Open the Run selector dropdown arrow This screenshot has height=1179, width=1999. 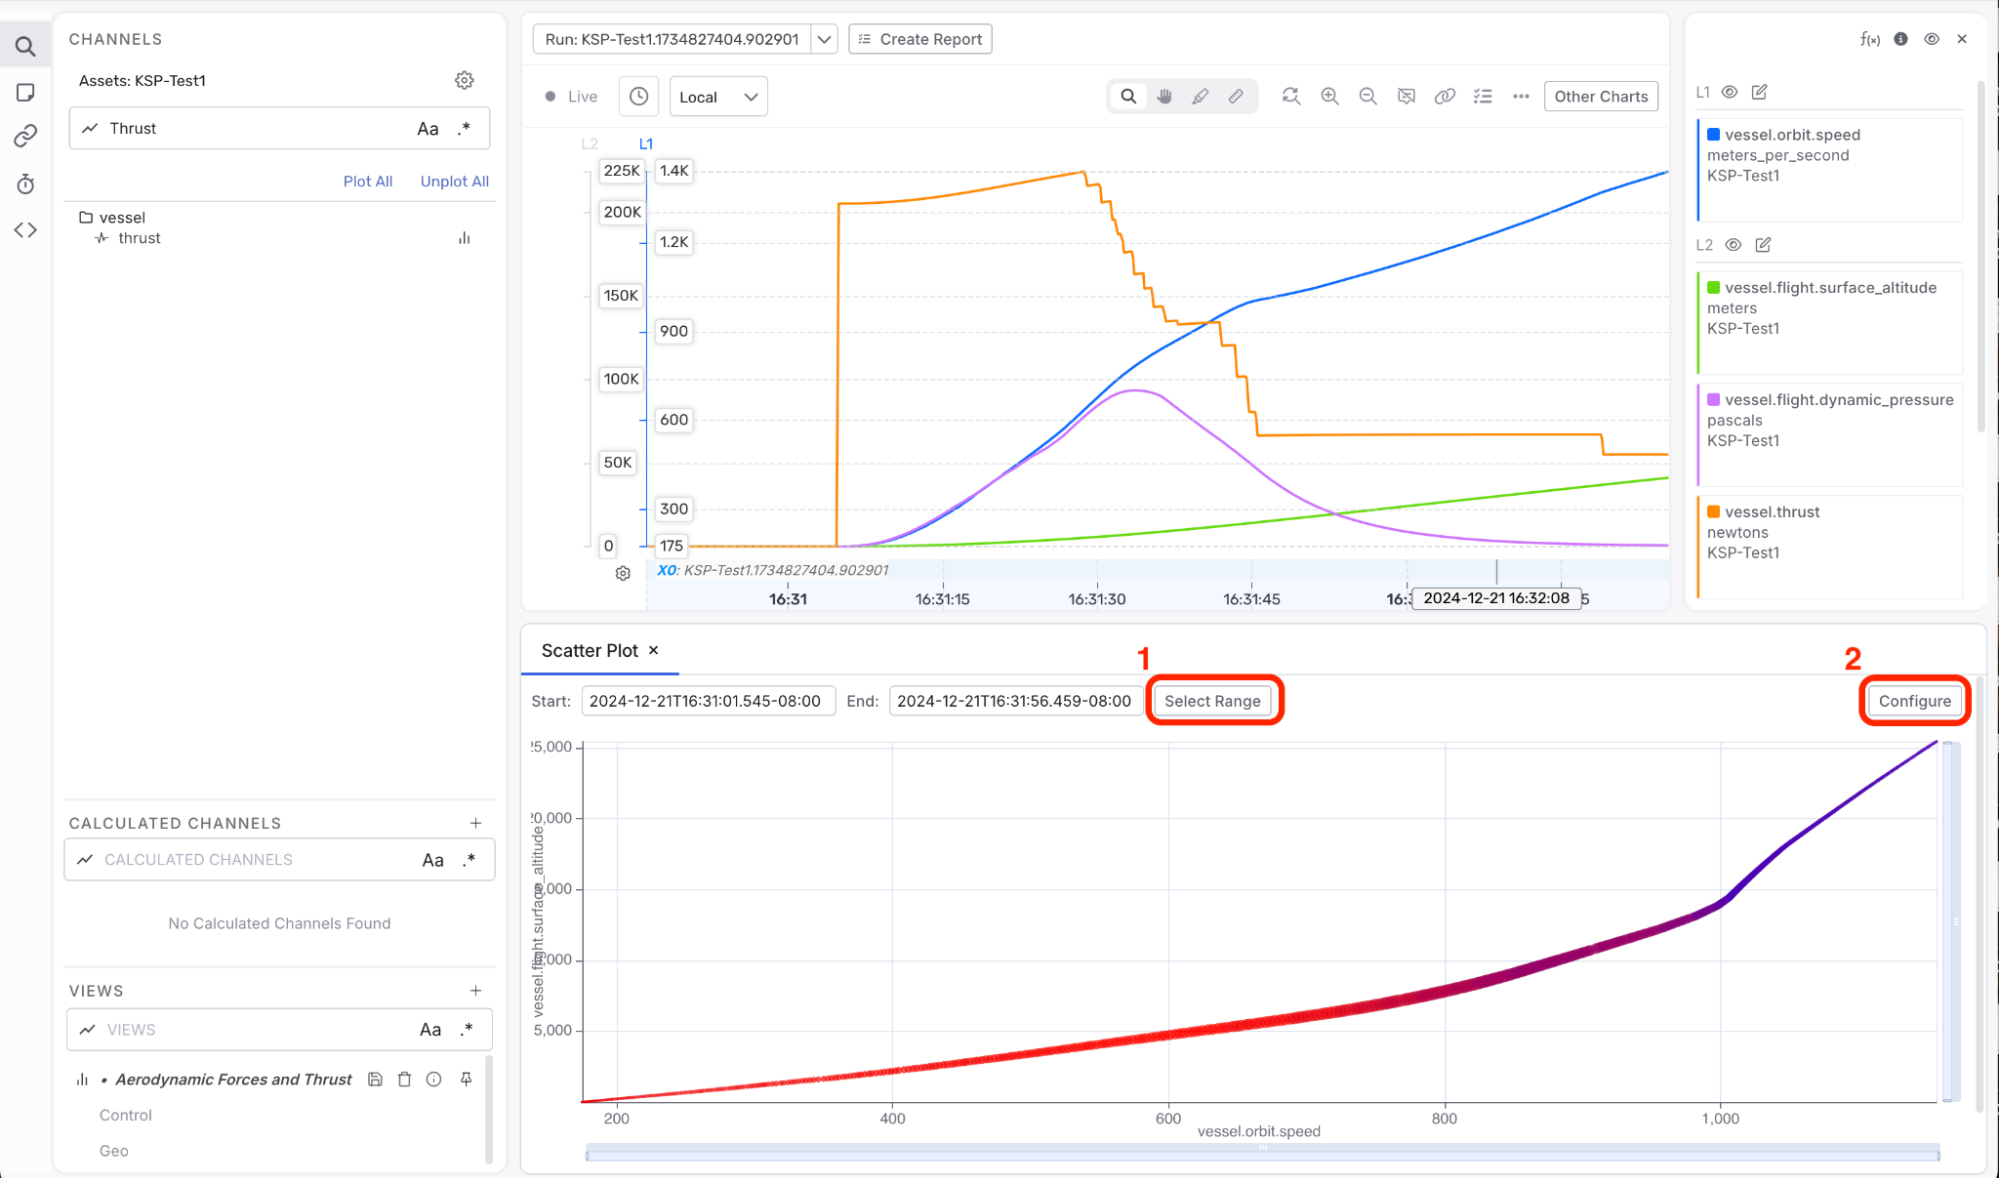[824, 39]
